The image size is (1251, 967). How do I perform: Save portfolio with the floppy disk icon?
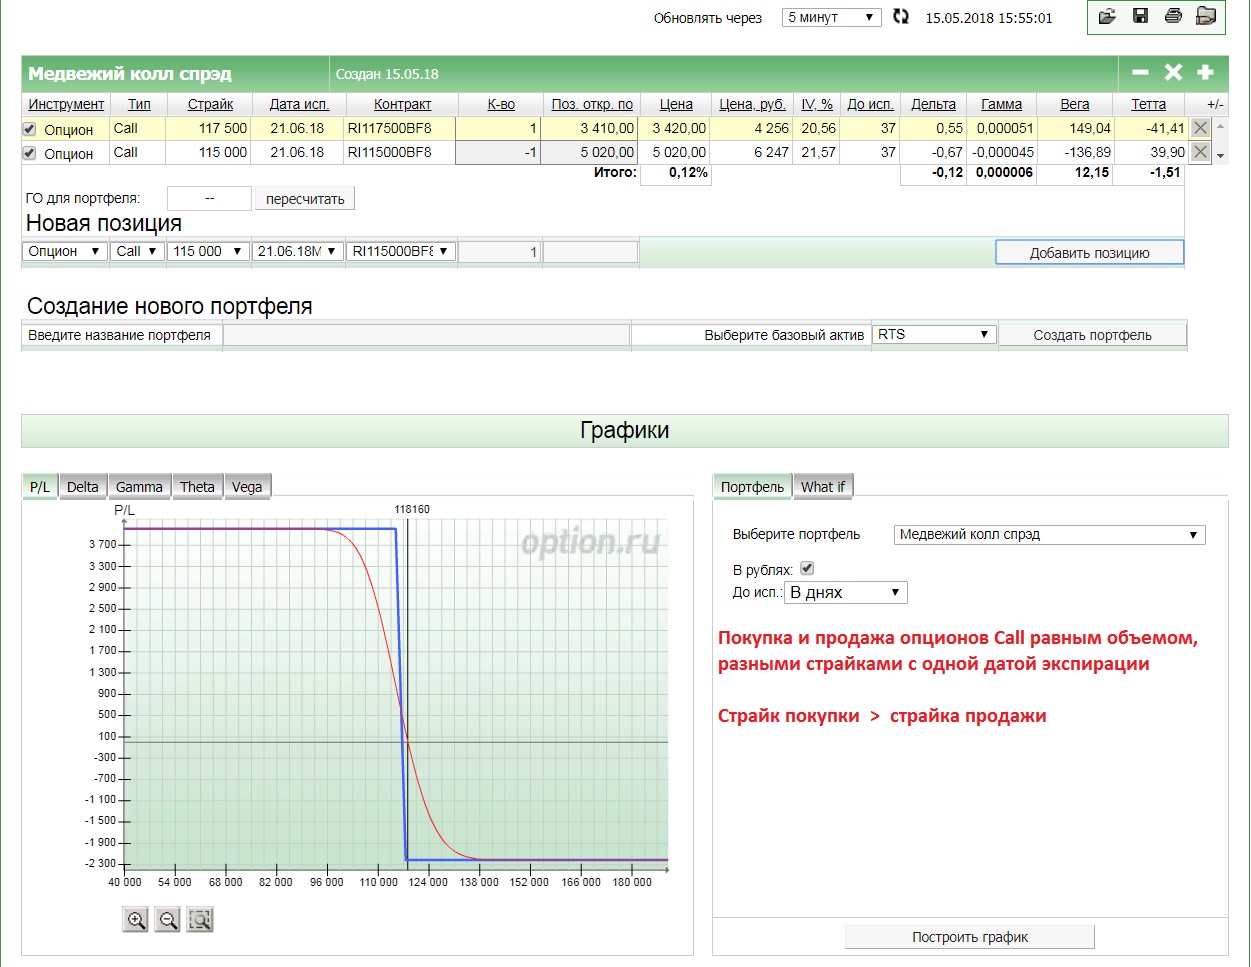tap(1140, 16)
